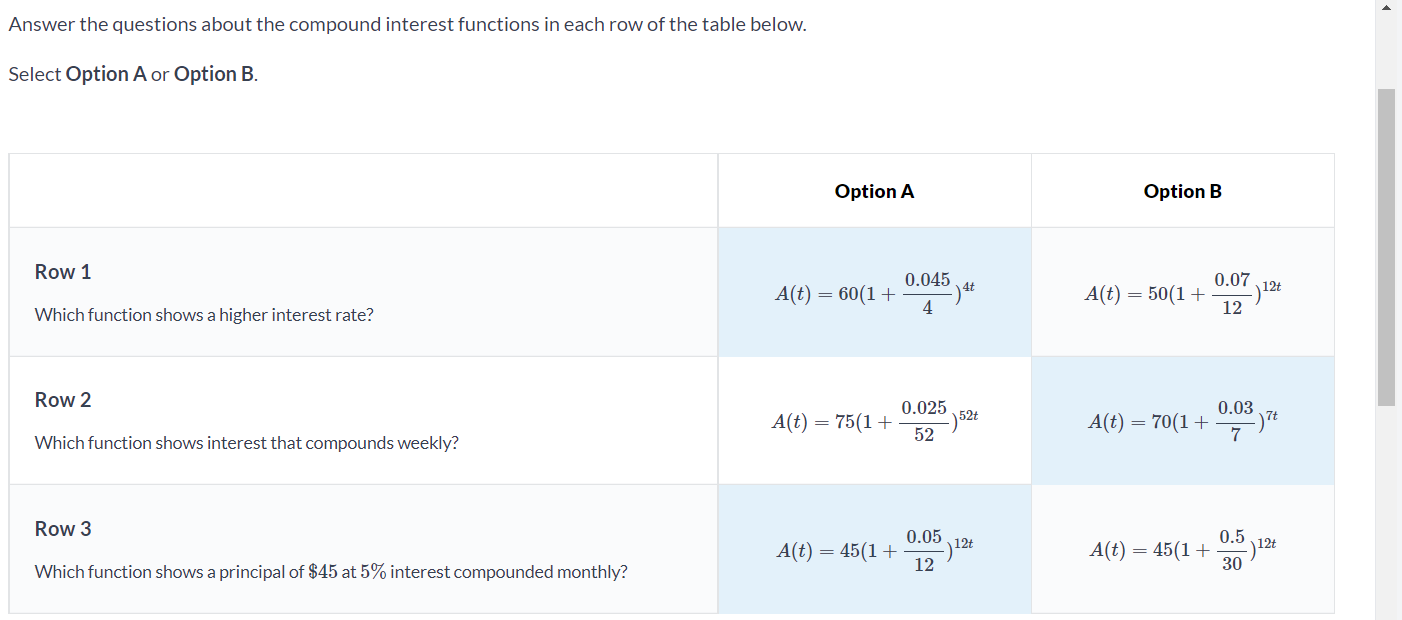Screen dimensions: 1402x620
Task: Click the Row 1 label
Action: click(x=62, y=271)
